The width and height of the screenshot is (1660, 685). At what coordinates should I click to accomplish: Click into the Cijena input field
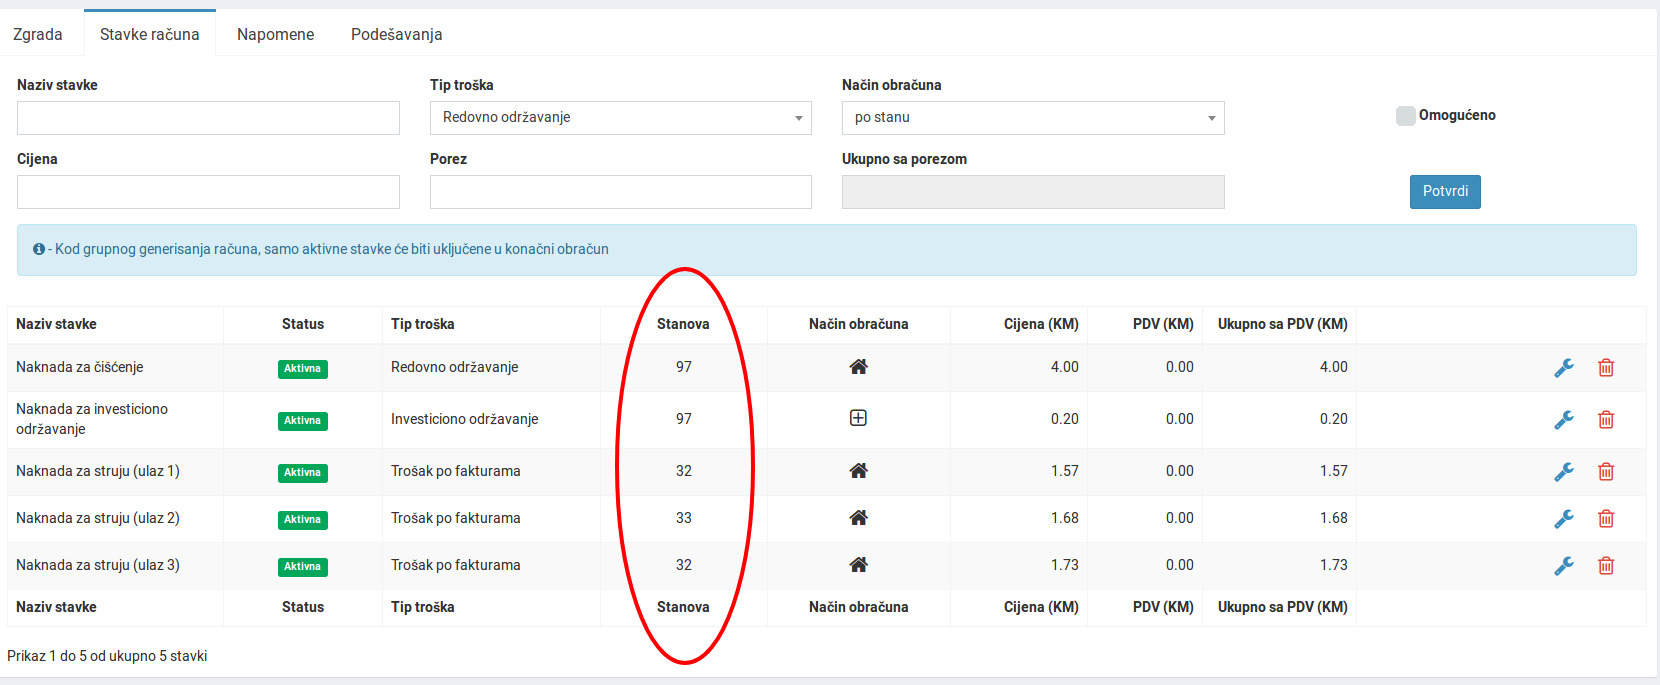[x=208, y=192]
